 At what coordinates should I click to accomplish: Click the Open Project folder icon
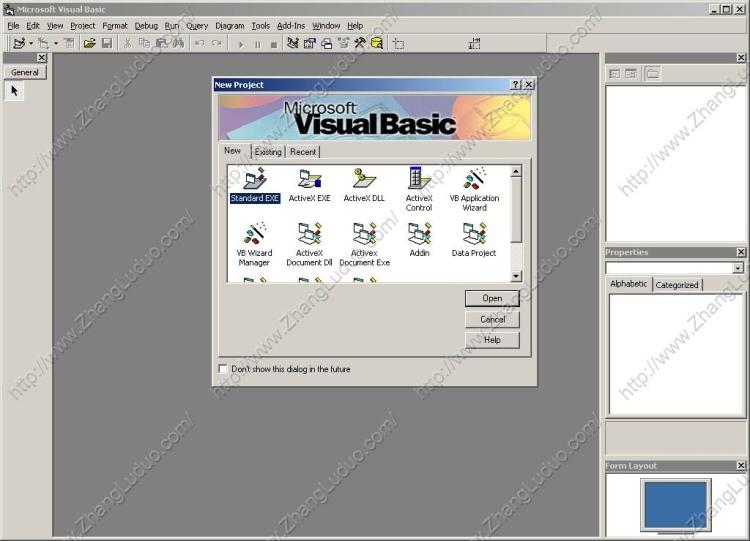pos(89,44)
